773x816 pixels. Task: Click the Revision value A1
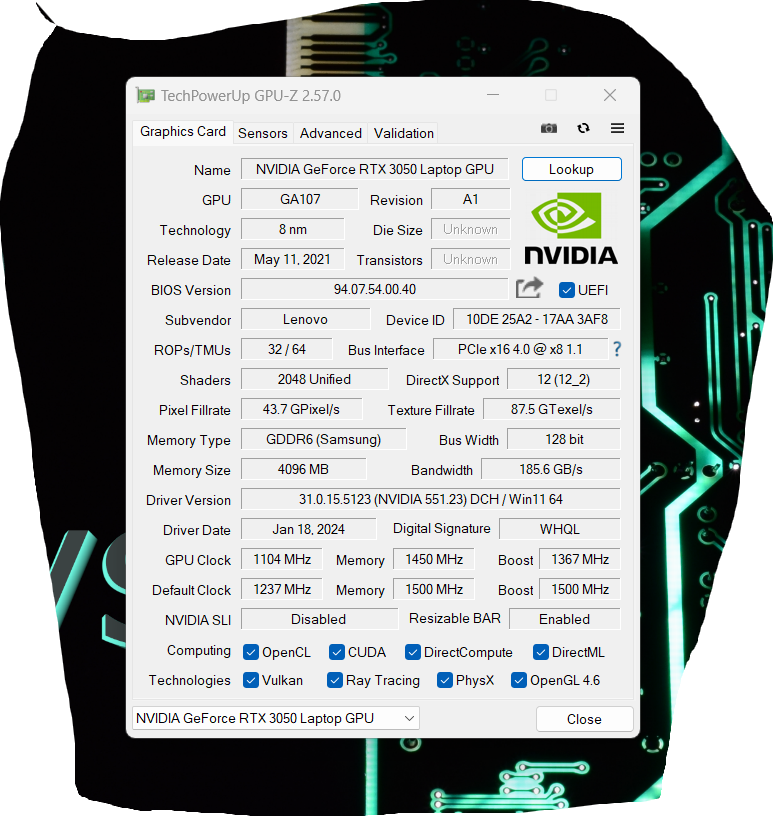pyautogui.click(x=471, y=199)
